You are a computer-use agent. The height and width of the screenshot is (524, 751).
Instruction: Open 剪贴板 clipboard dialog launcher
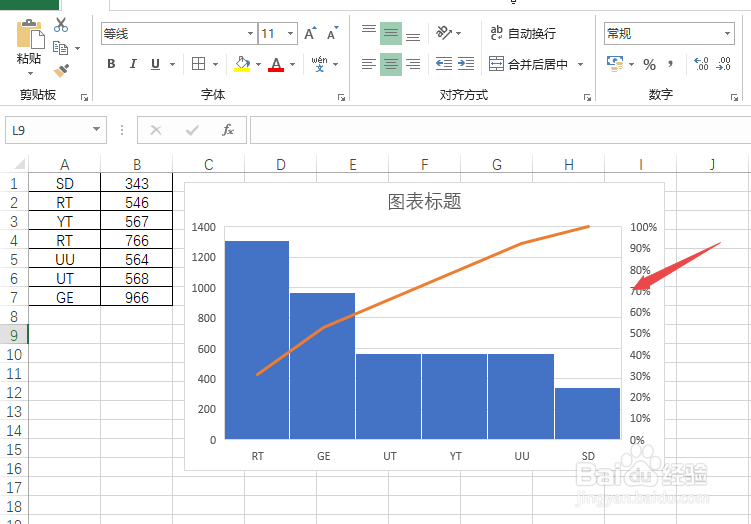84,97
